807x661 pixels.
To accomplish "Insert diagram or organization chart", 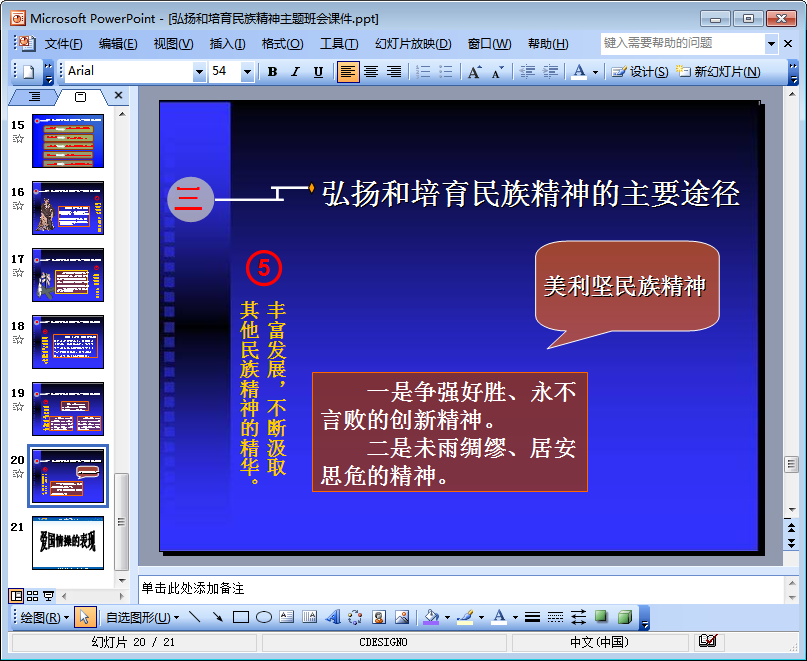I will (x=355, y=617).
